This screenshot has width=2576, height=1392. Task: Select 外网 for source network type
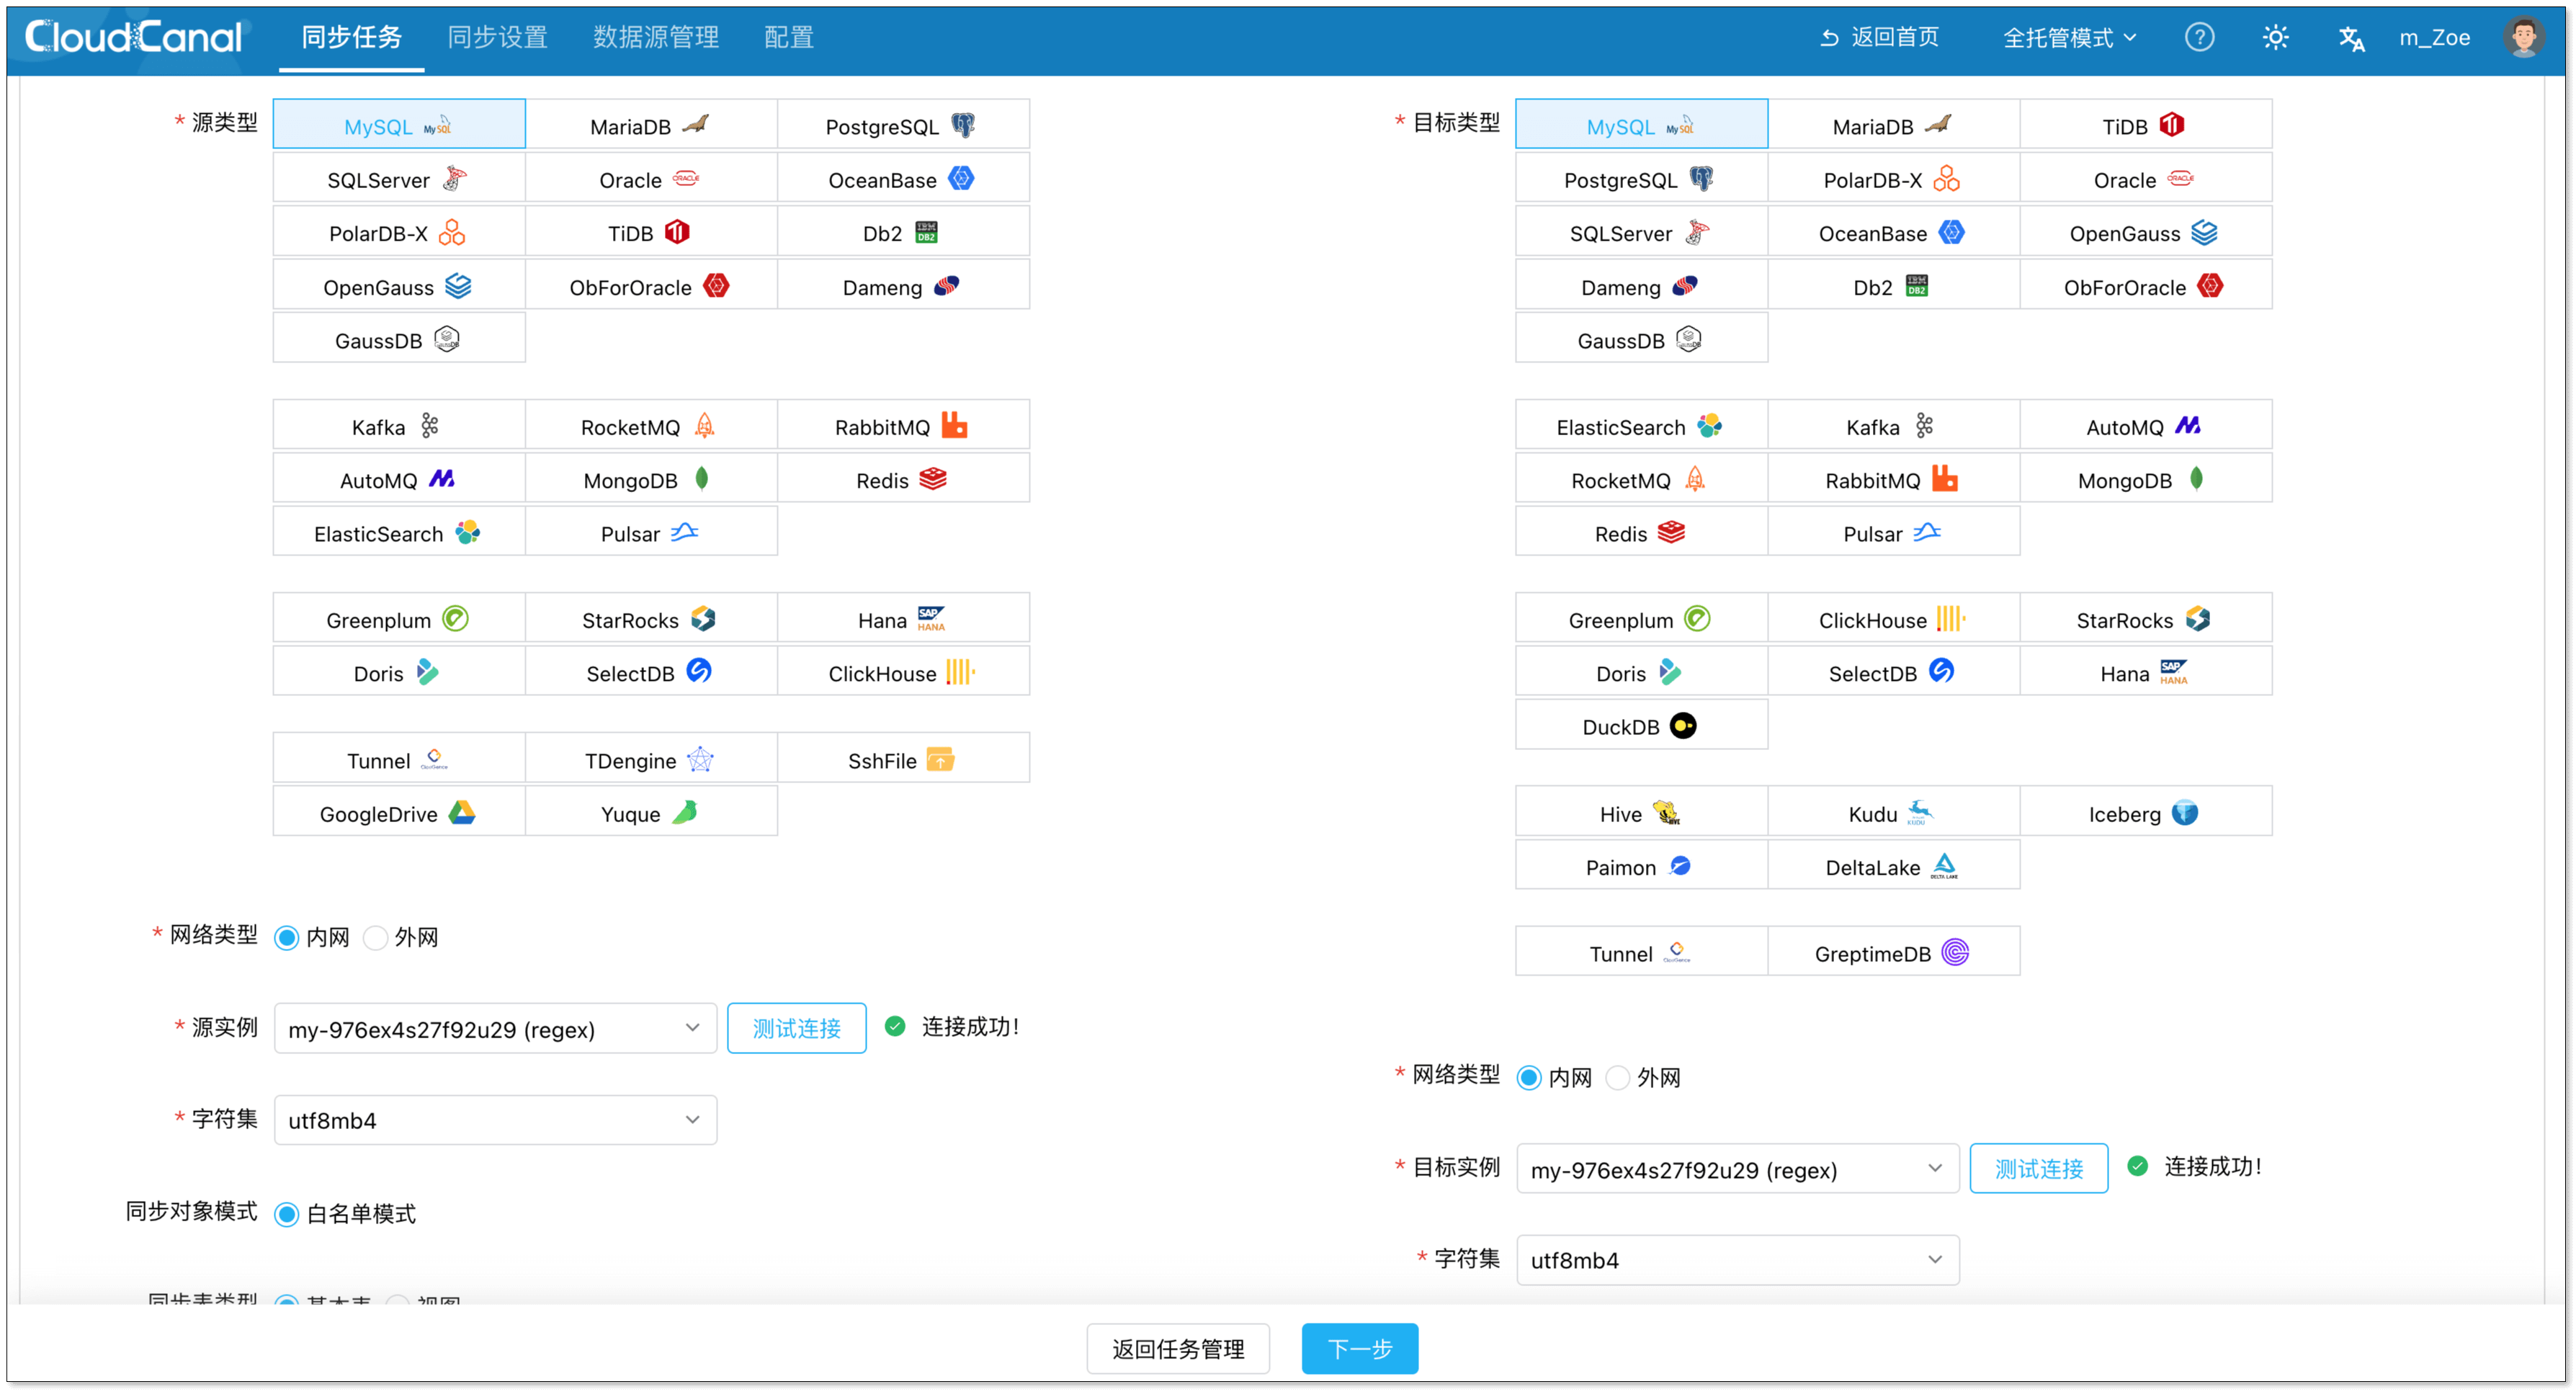click(376, 938)
